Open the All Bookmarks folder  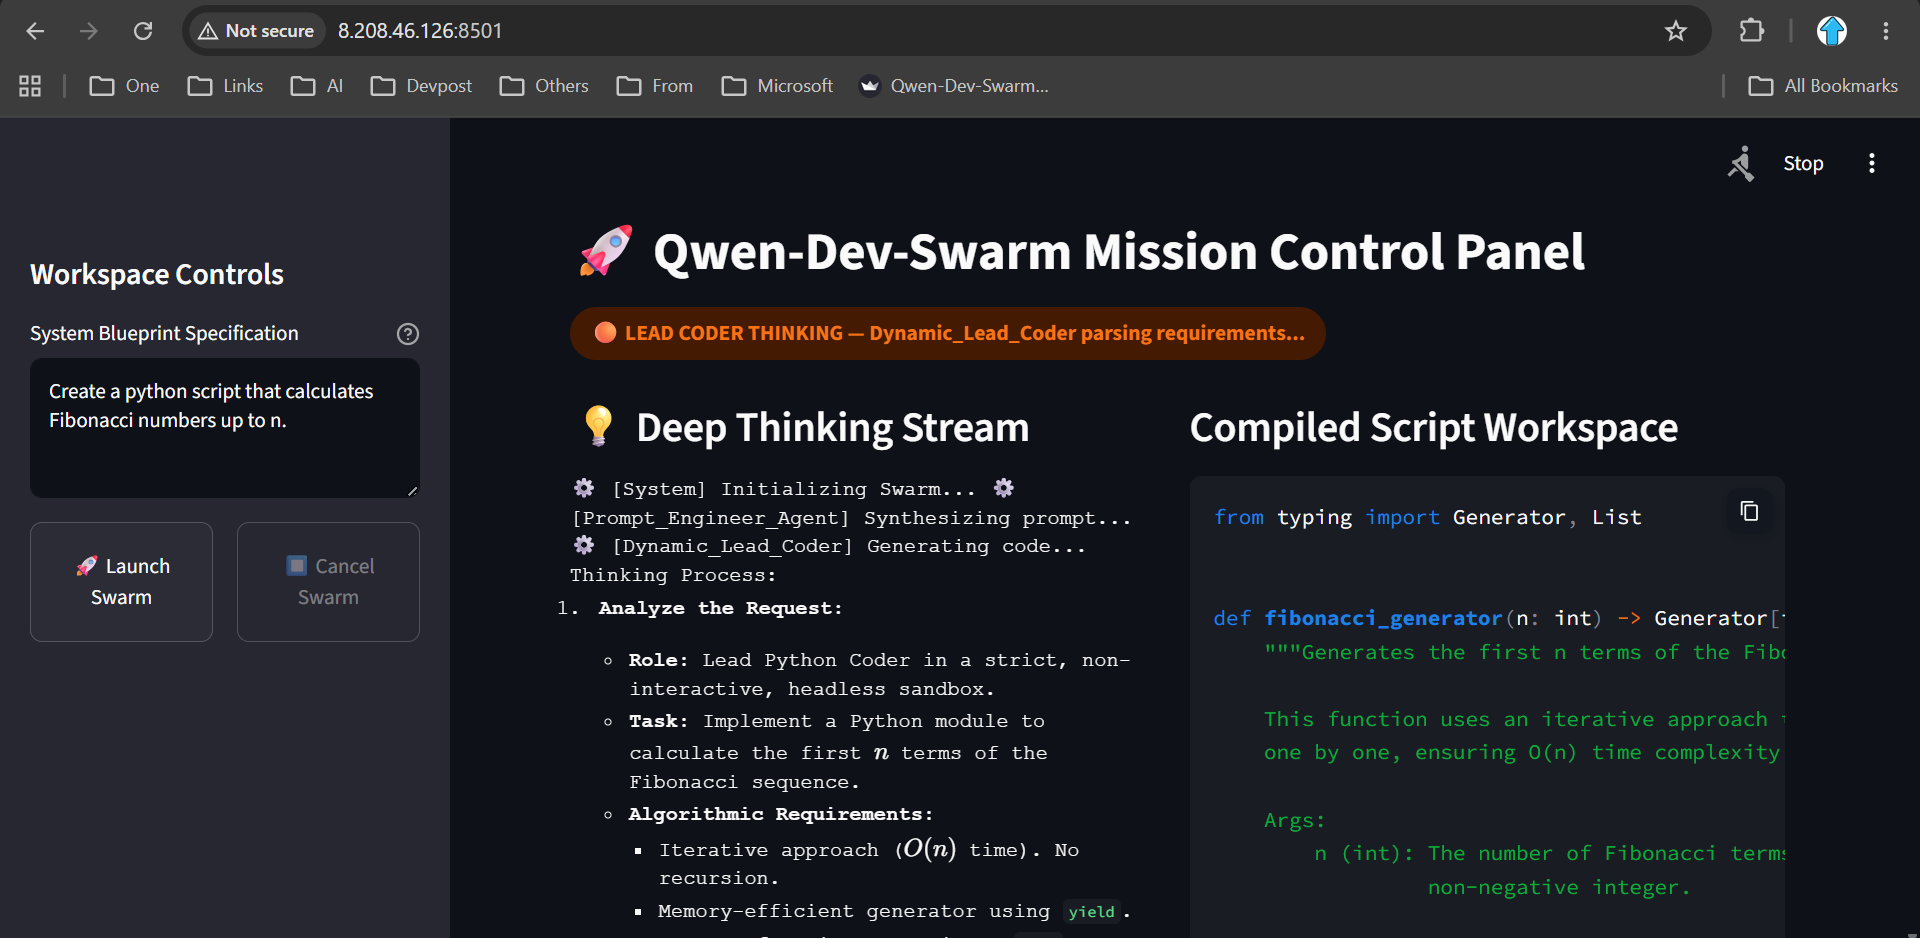coord(1823,86)
